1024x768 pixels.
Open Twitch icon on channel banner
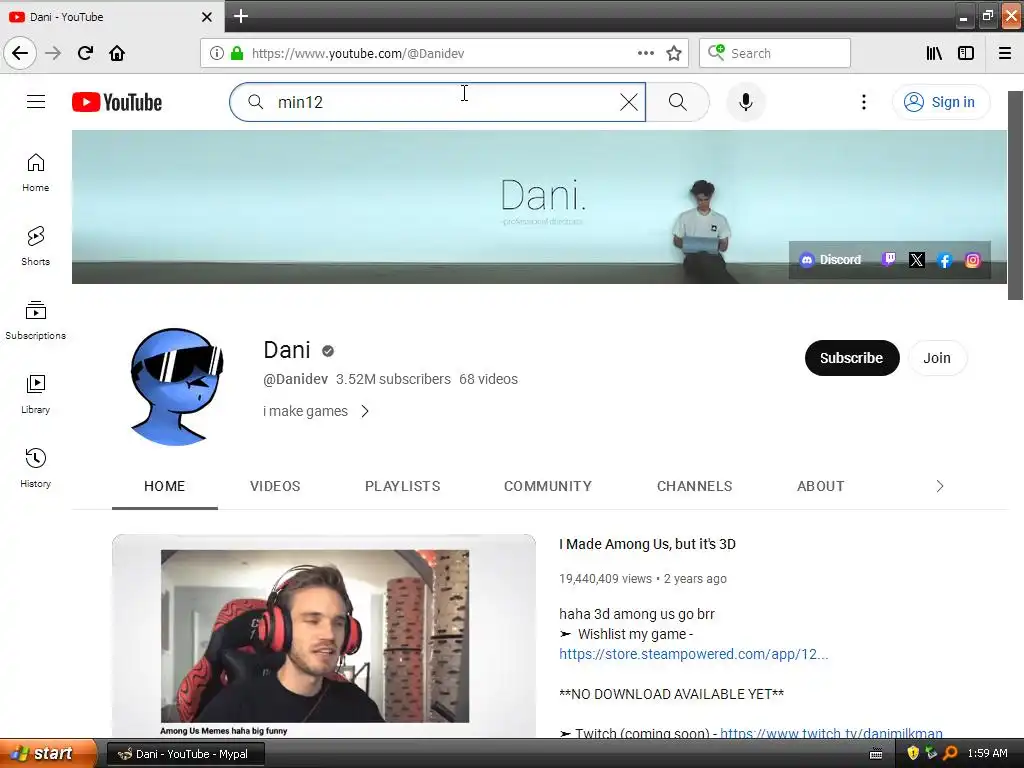click(888, 260)
